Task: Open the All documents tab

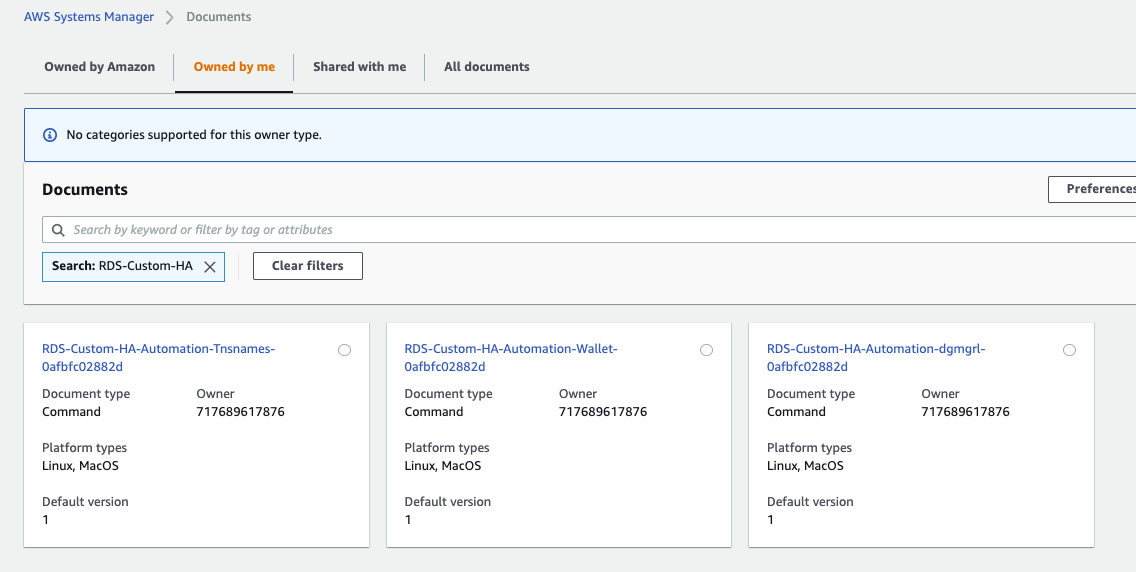Action: tap(487, 67)
